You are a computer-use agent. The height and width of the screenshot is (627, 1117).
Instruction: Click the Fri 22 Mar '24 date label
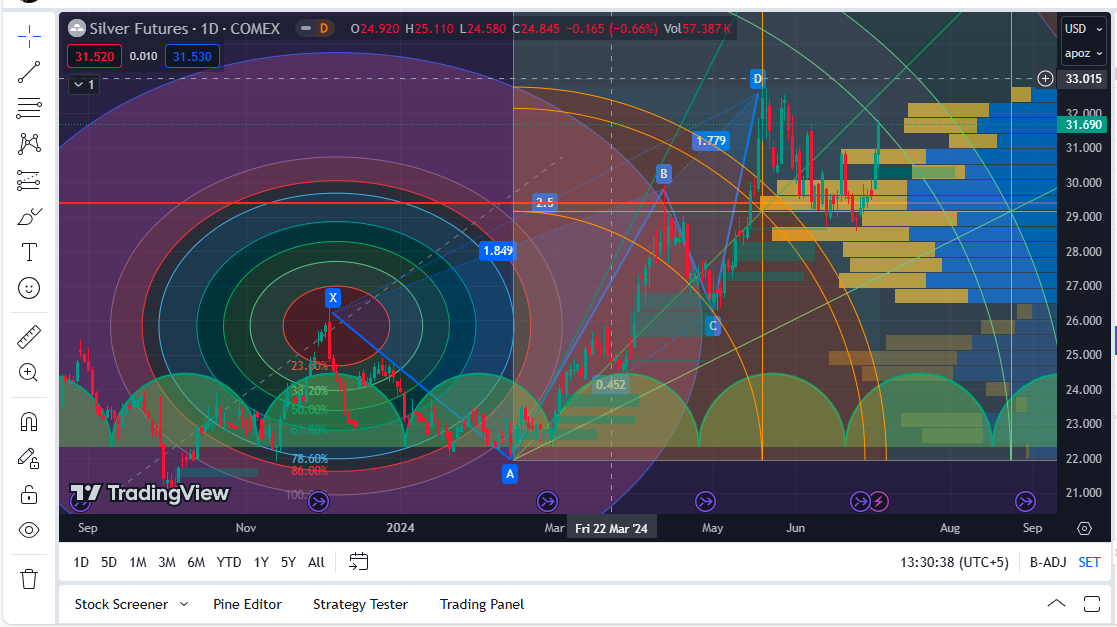(611, 528)
